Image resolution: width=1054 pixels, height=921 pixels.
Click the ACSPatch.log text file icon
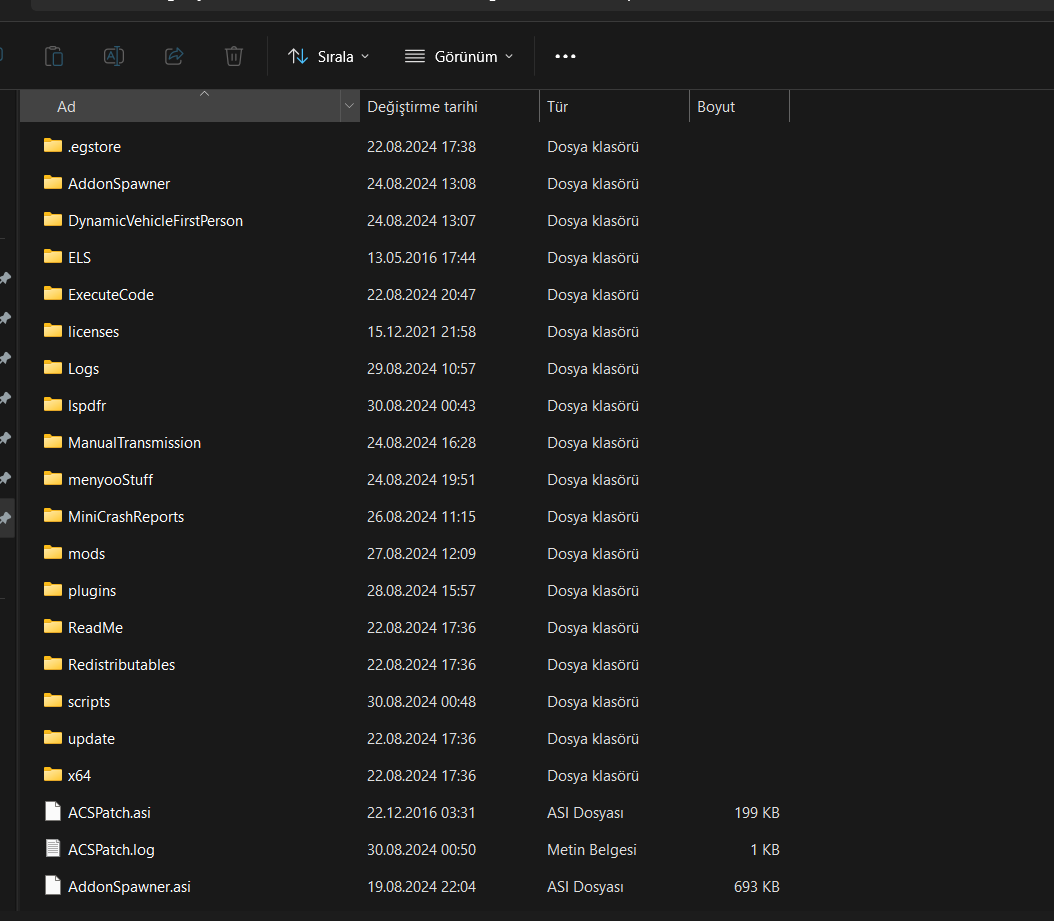tap(53, 849)
